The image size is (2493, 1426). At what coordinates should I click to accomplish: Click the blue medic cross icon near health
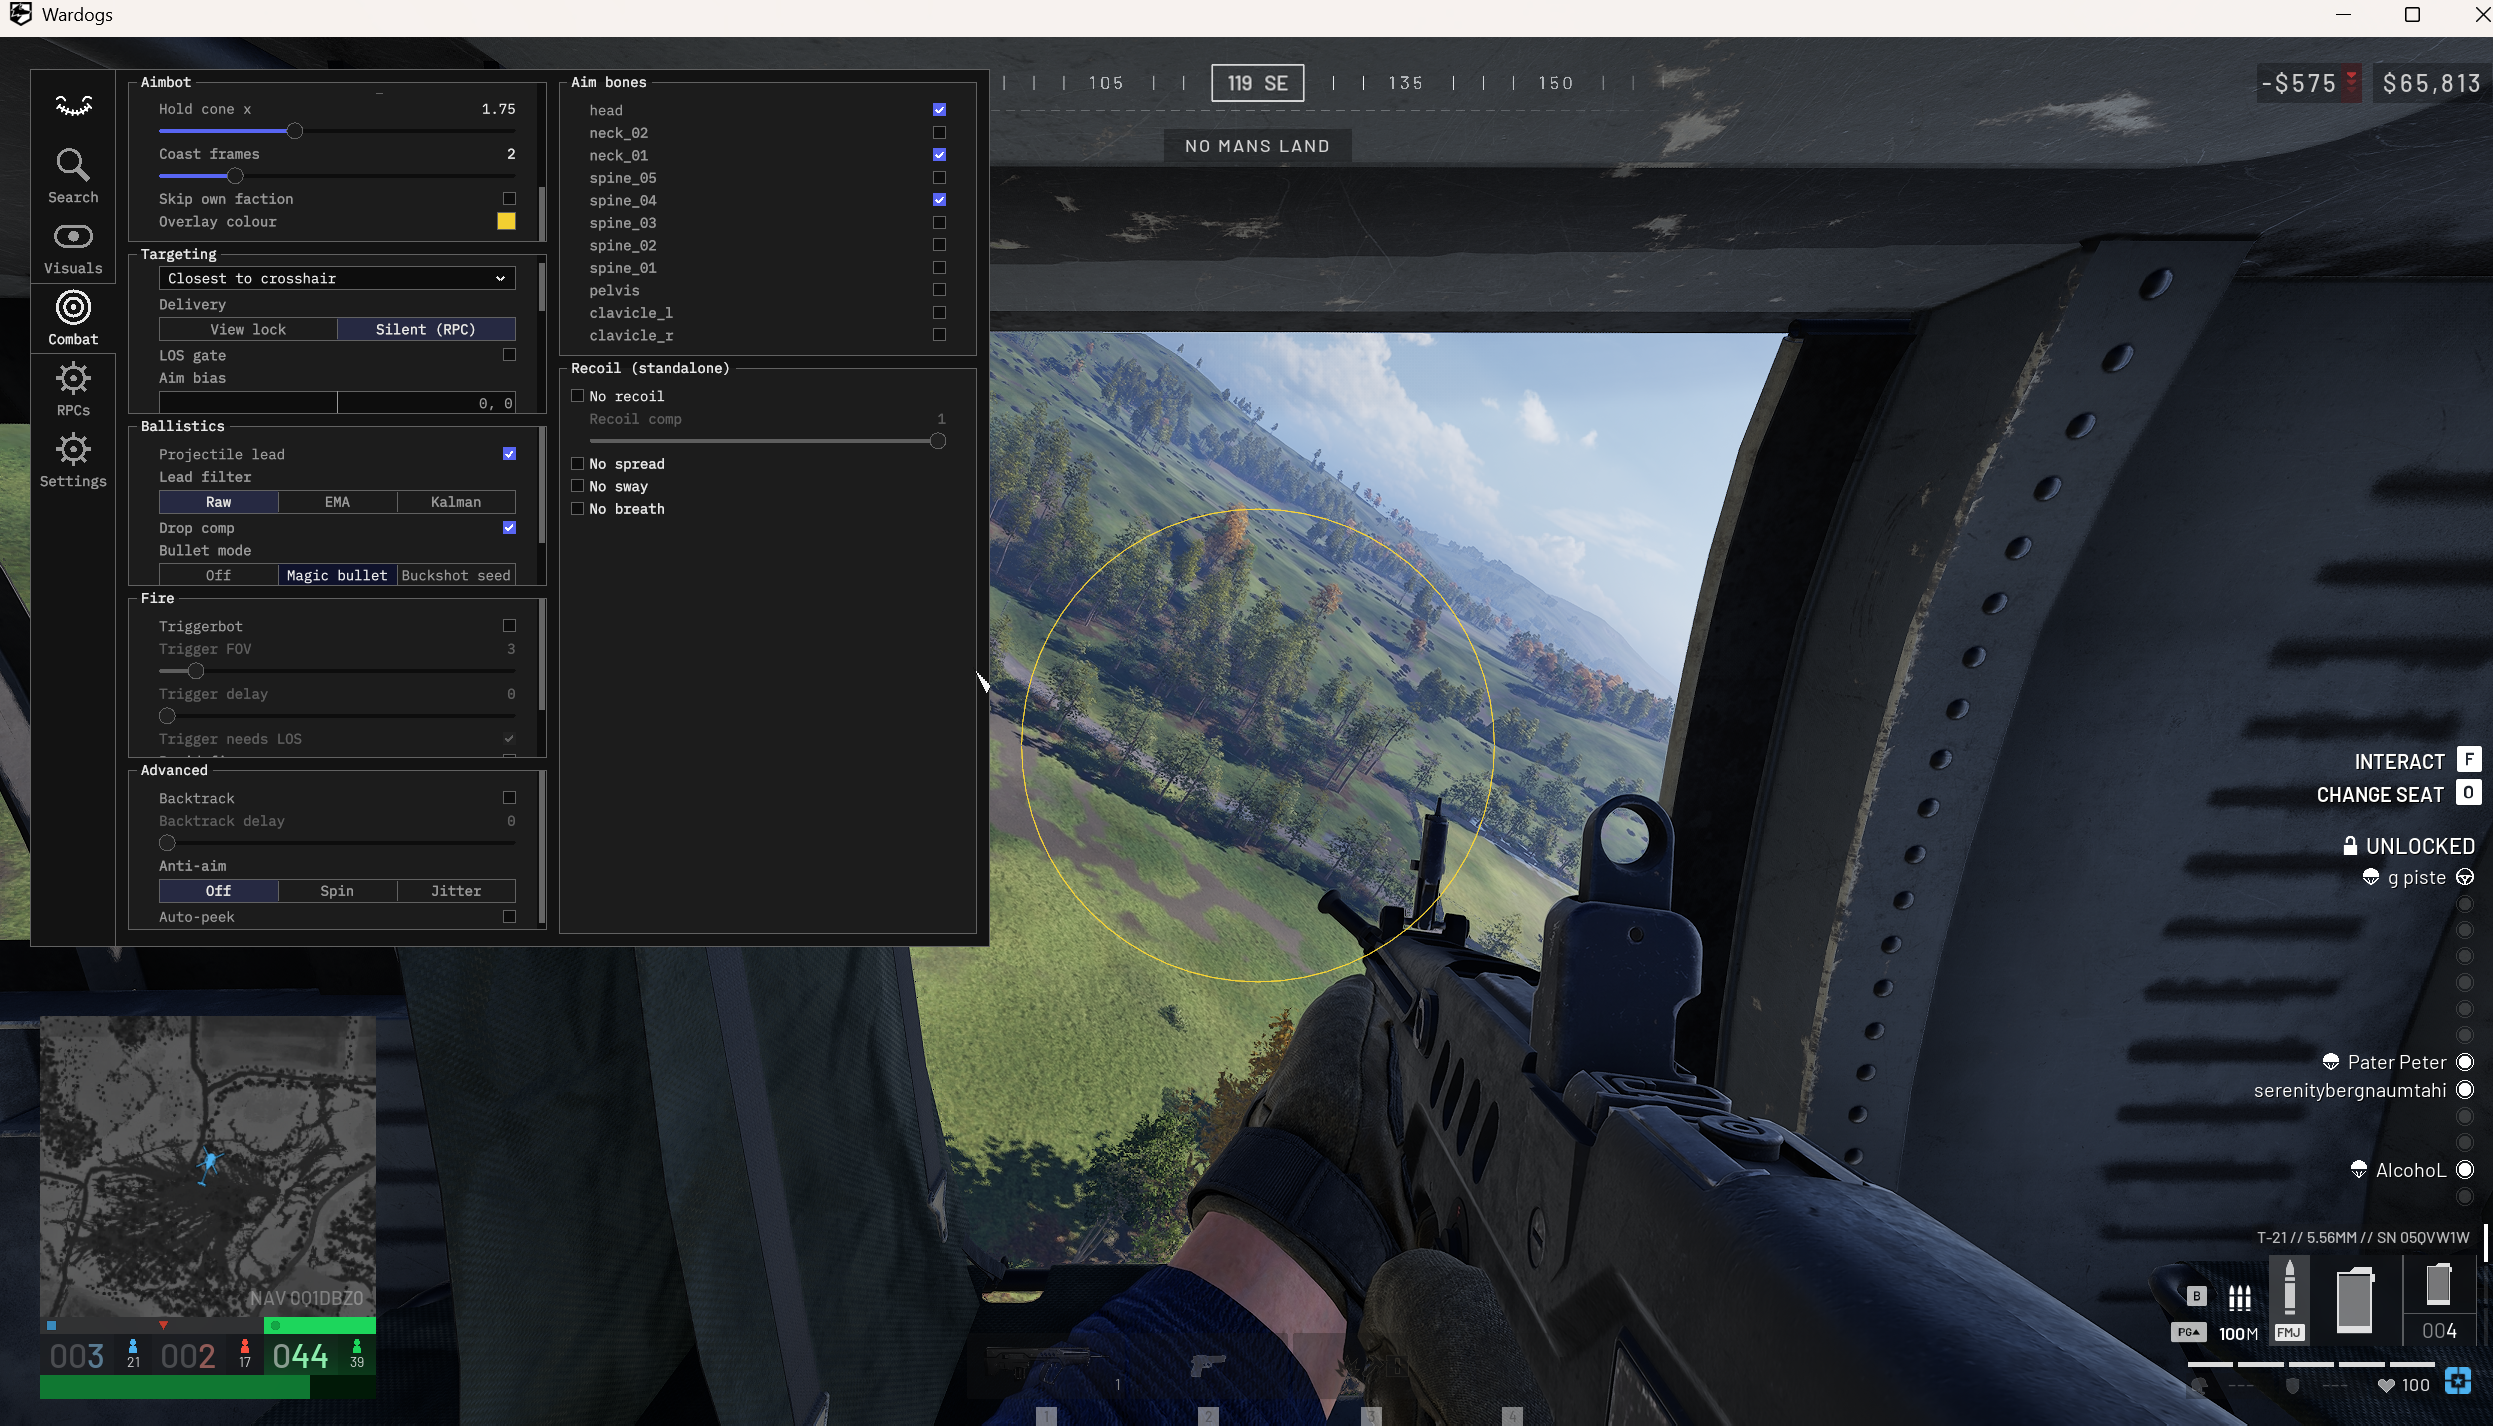coord(2457,1382)
